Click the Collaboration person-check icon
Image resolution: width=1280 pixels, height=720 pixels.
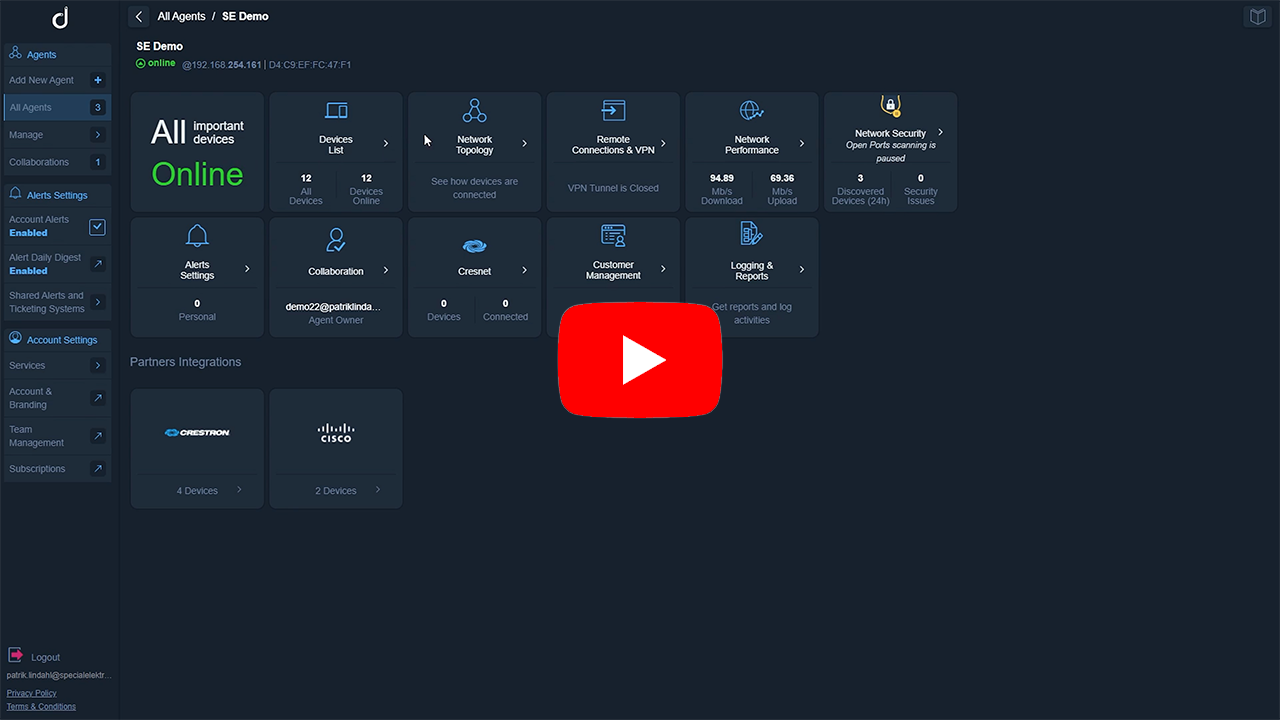point(336,240)
